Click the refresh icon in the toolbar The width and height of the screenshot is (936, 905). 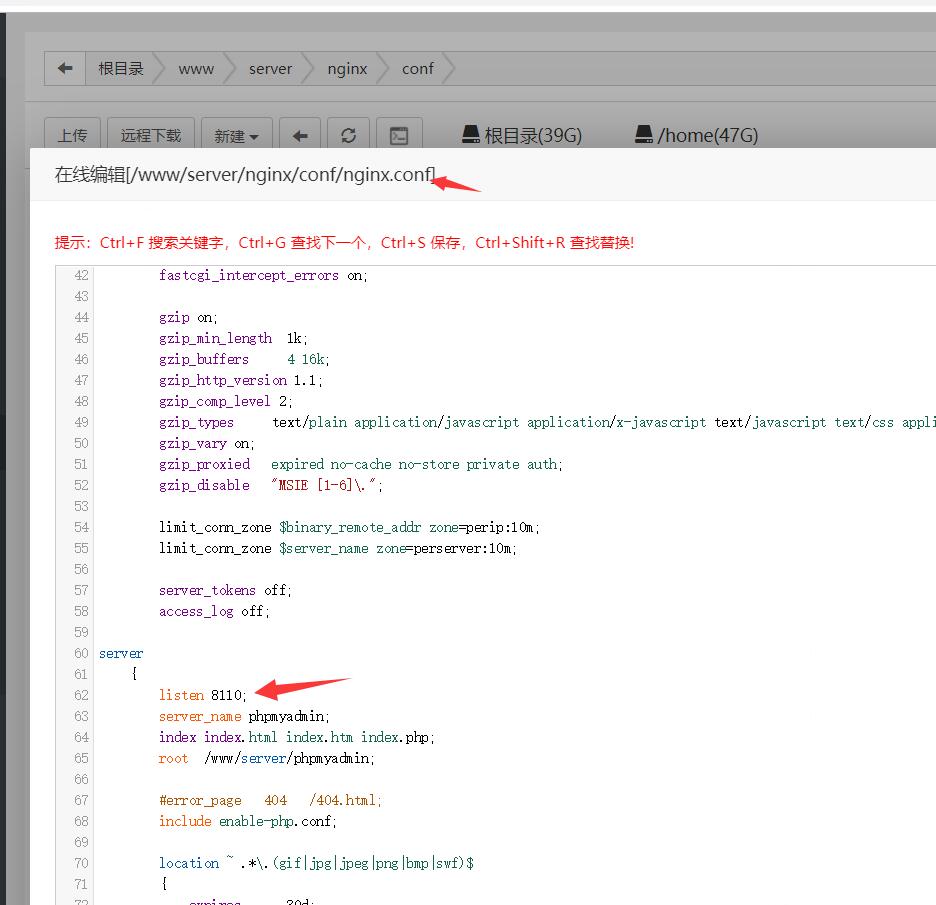point(349,134)
